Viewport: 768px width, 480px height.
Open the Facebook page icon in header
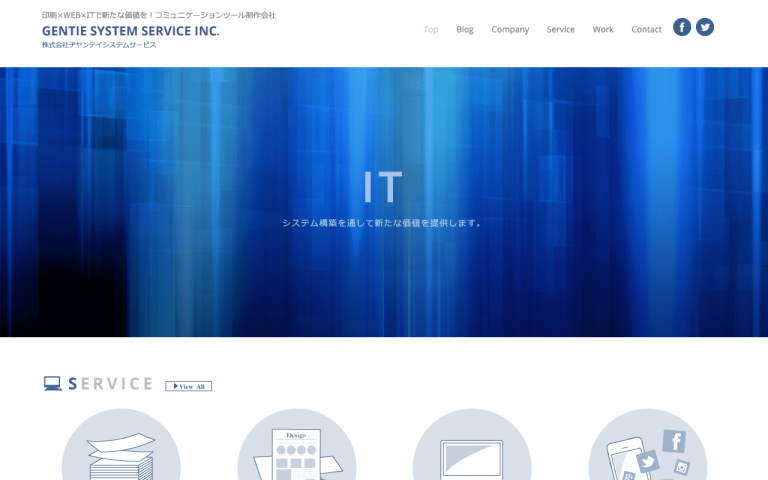(x=682, y=27)
